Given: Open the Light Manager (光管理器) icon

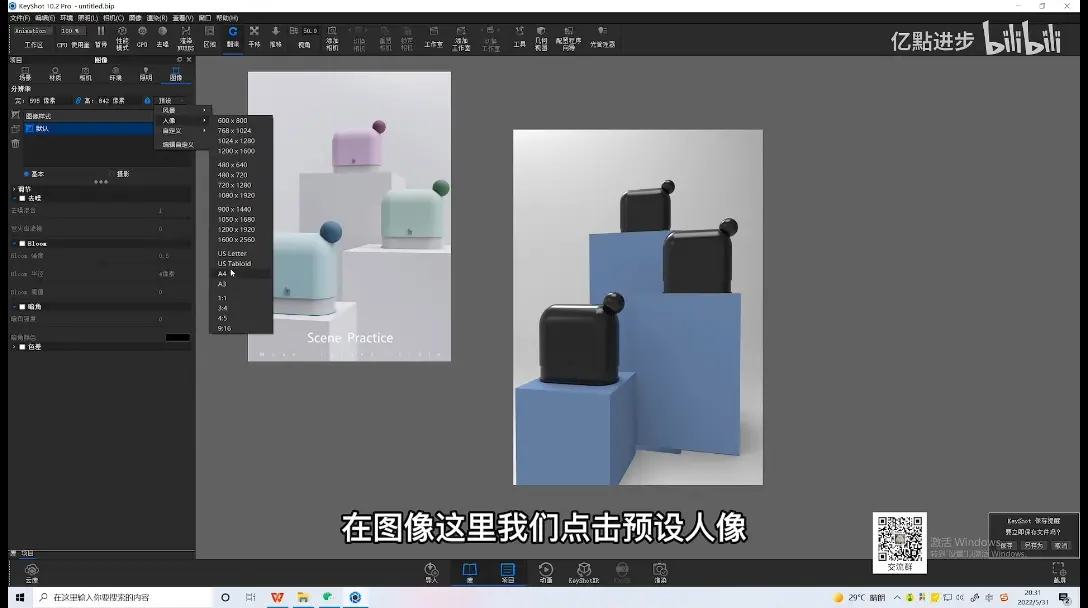Looking at the screenshot, I should tap(602, 37).
